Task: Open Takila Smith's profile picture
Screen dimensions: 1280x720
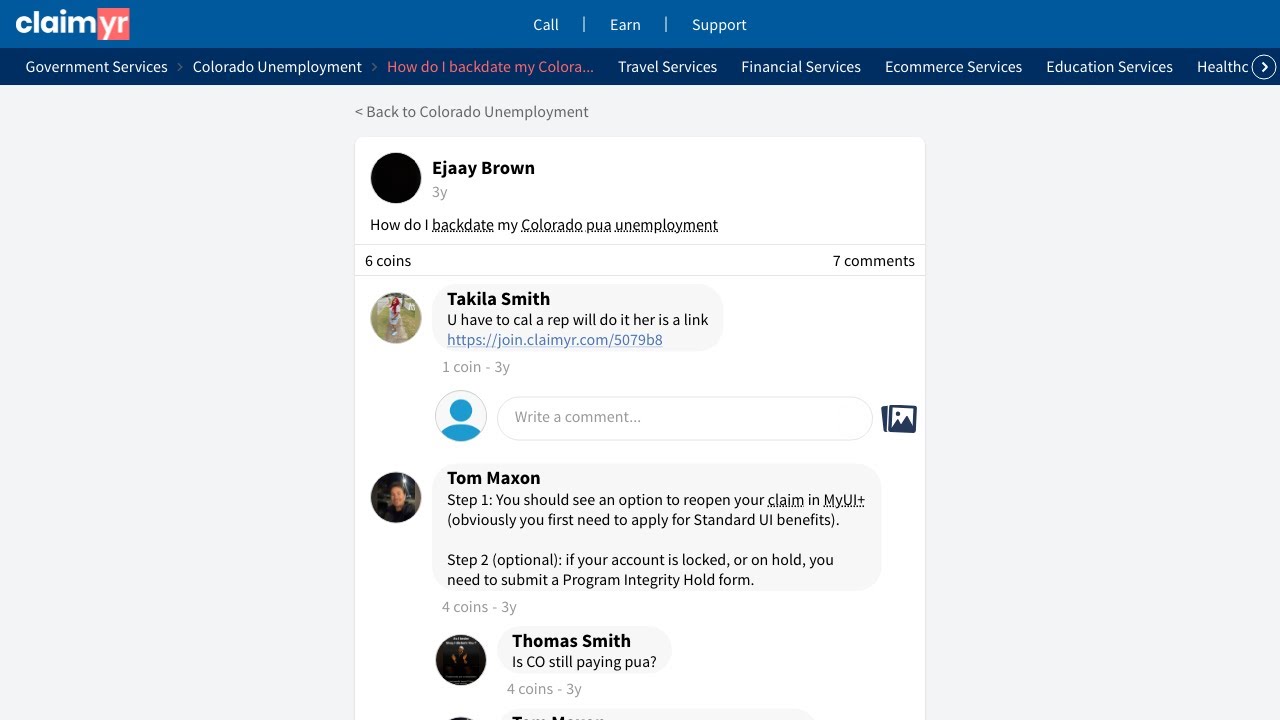Action: pos(396,318)
